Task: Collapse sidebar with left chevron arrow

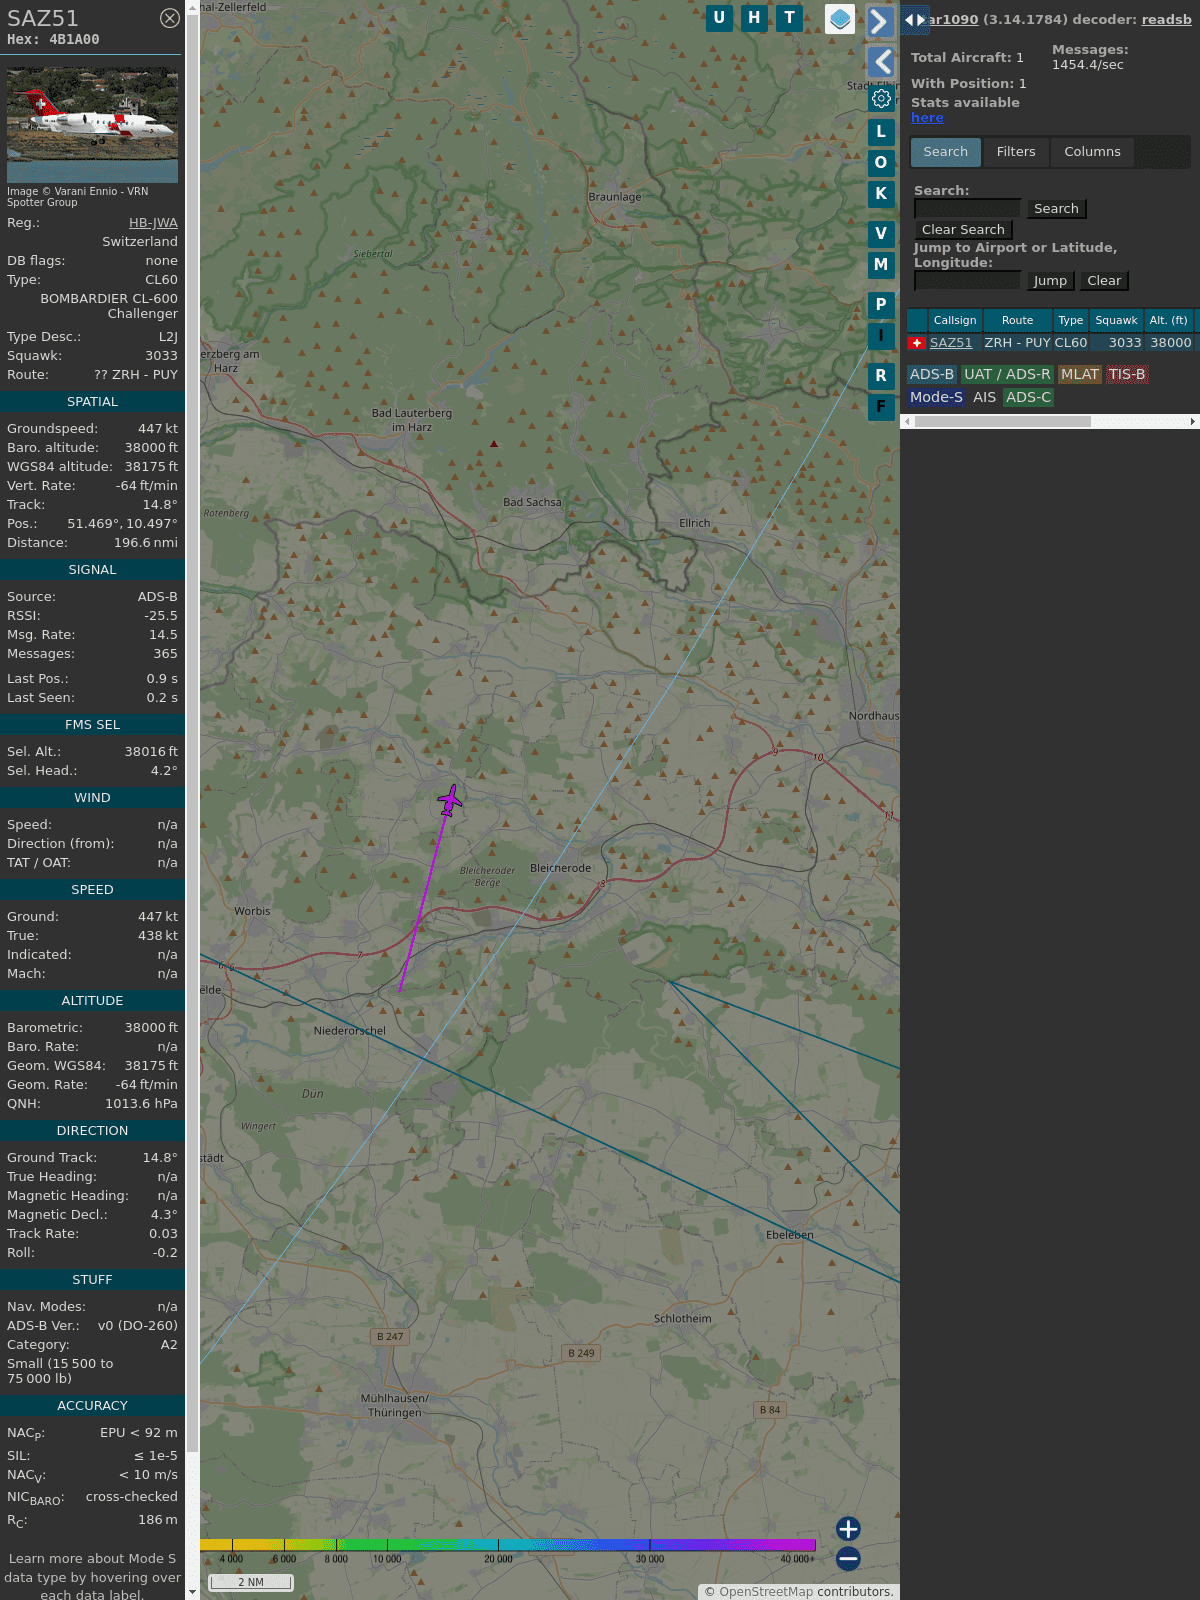Action: pos(880,62)
